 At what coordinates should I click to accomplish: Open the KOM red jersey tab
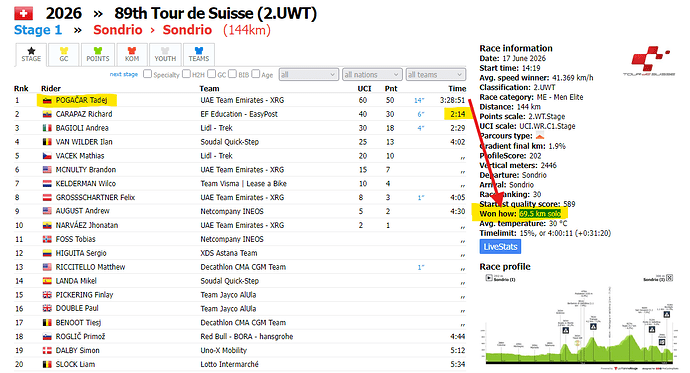132,55
